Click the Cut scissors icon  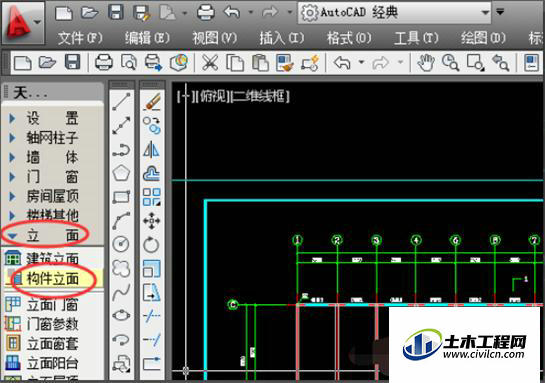(210, 63)
